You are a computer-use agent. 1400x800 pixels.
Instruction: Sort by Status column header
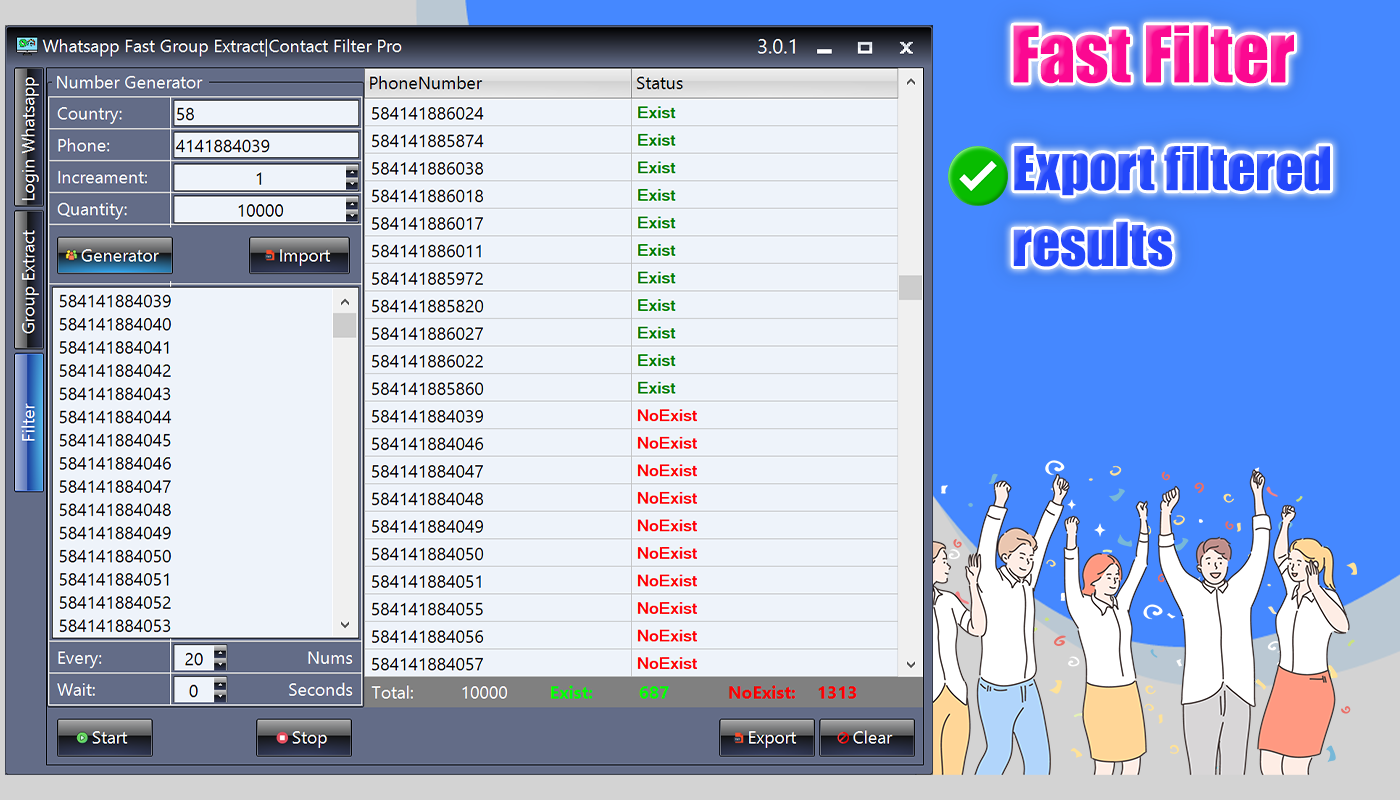click(765, 83)
